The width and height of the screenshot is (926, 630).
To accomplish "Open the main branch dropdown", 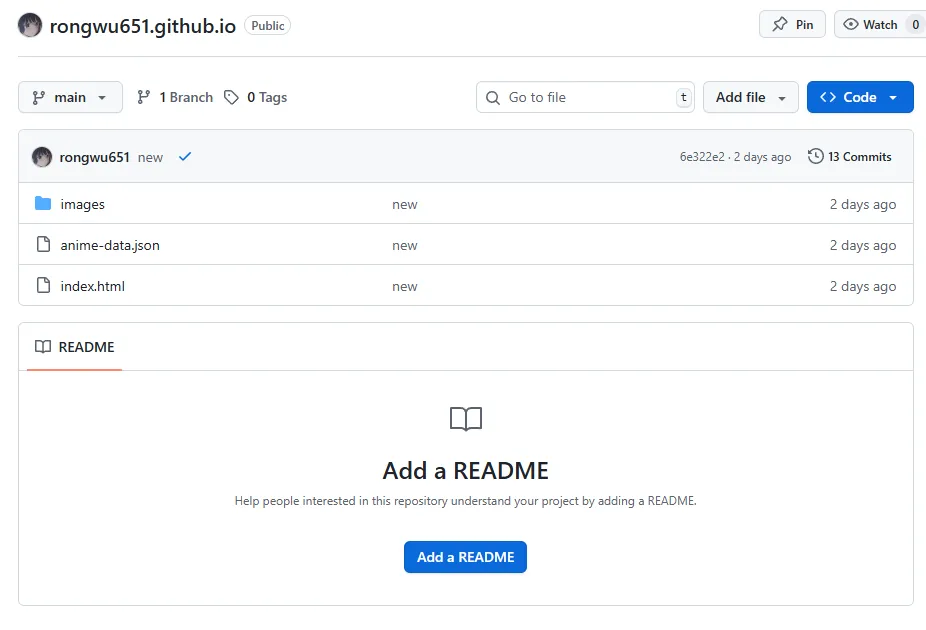I will coord(70,97).
